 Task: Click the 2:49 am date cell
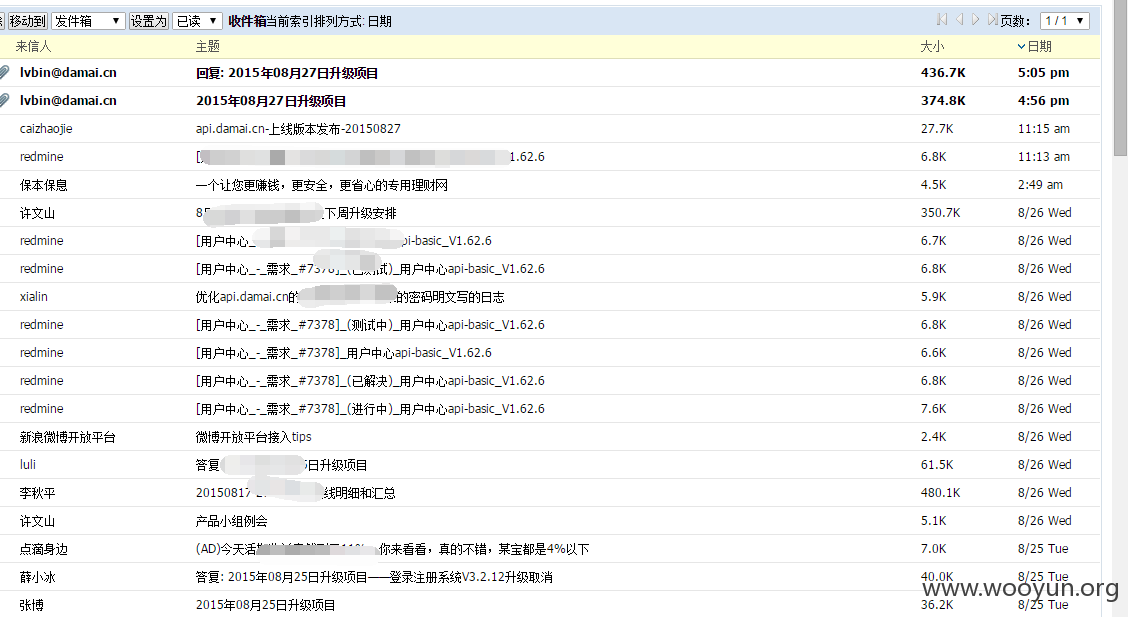(1040, 185)
